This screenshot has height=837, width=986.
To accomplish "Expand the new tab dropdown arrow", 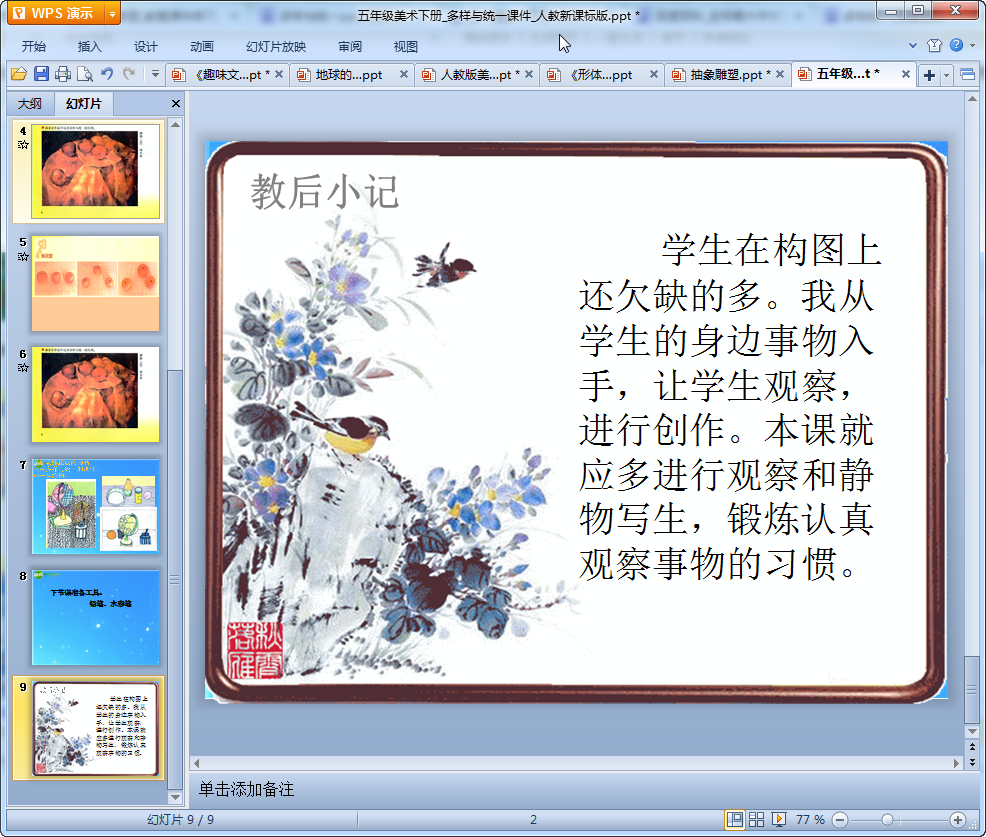I will coord(946,76).
